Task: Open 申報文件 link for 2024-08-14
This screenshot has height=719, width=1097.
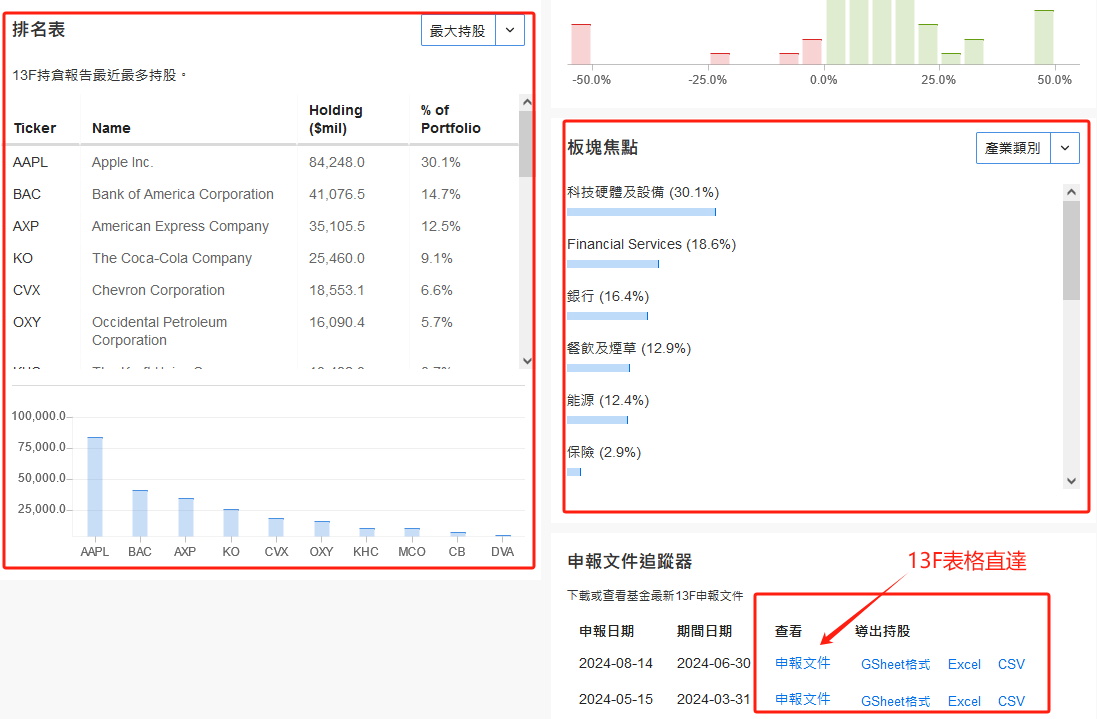Action: 802,663
